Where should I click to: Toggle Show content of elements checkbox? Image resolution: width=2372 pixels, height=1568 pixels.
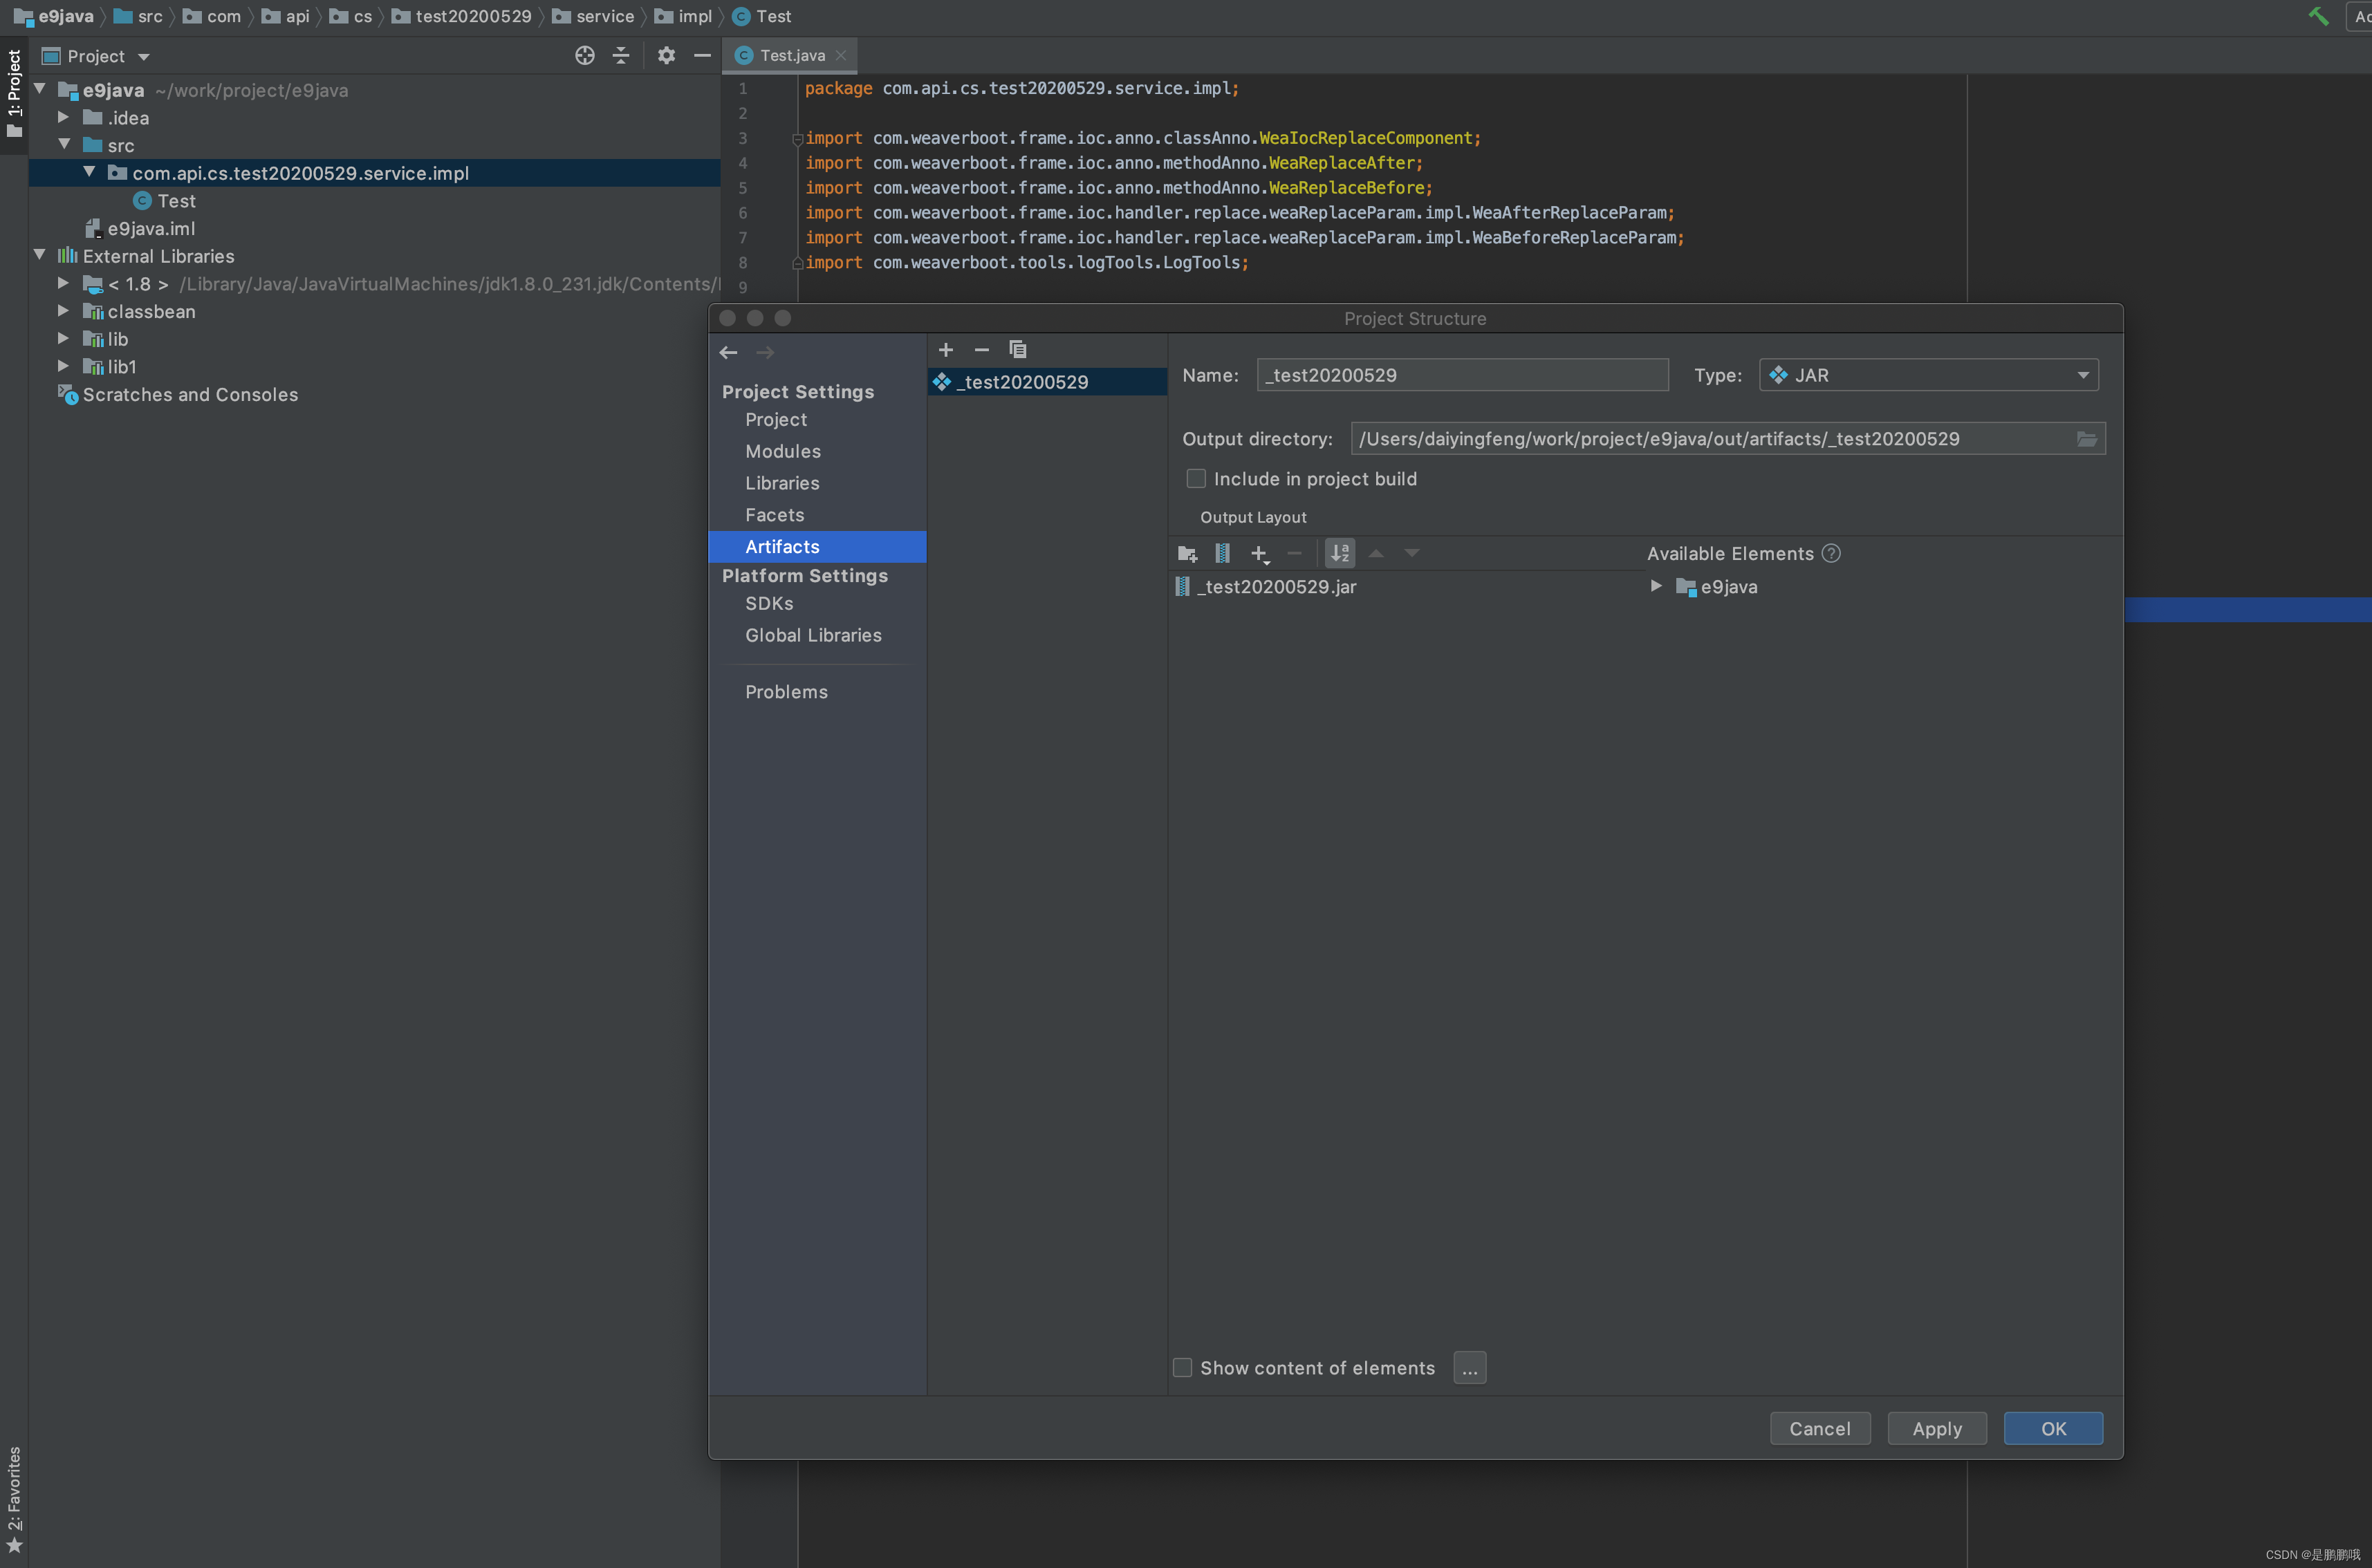(x=1183, y=1367)
